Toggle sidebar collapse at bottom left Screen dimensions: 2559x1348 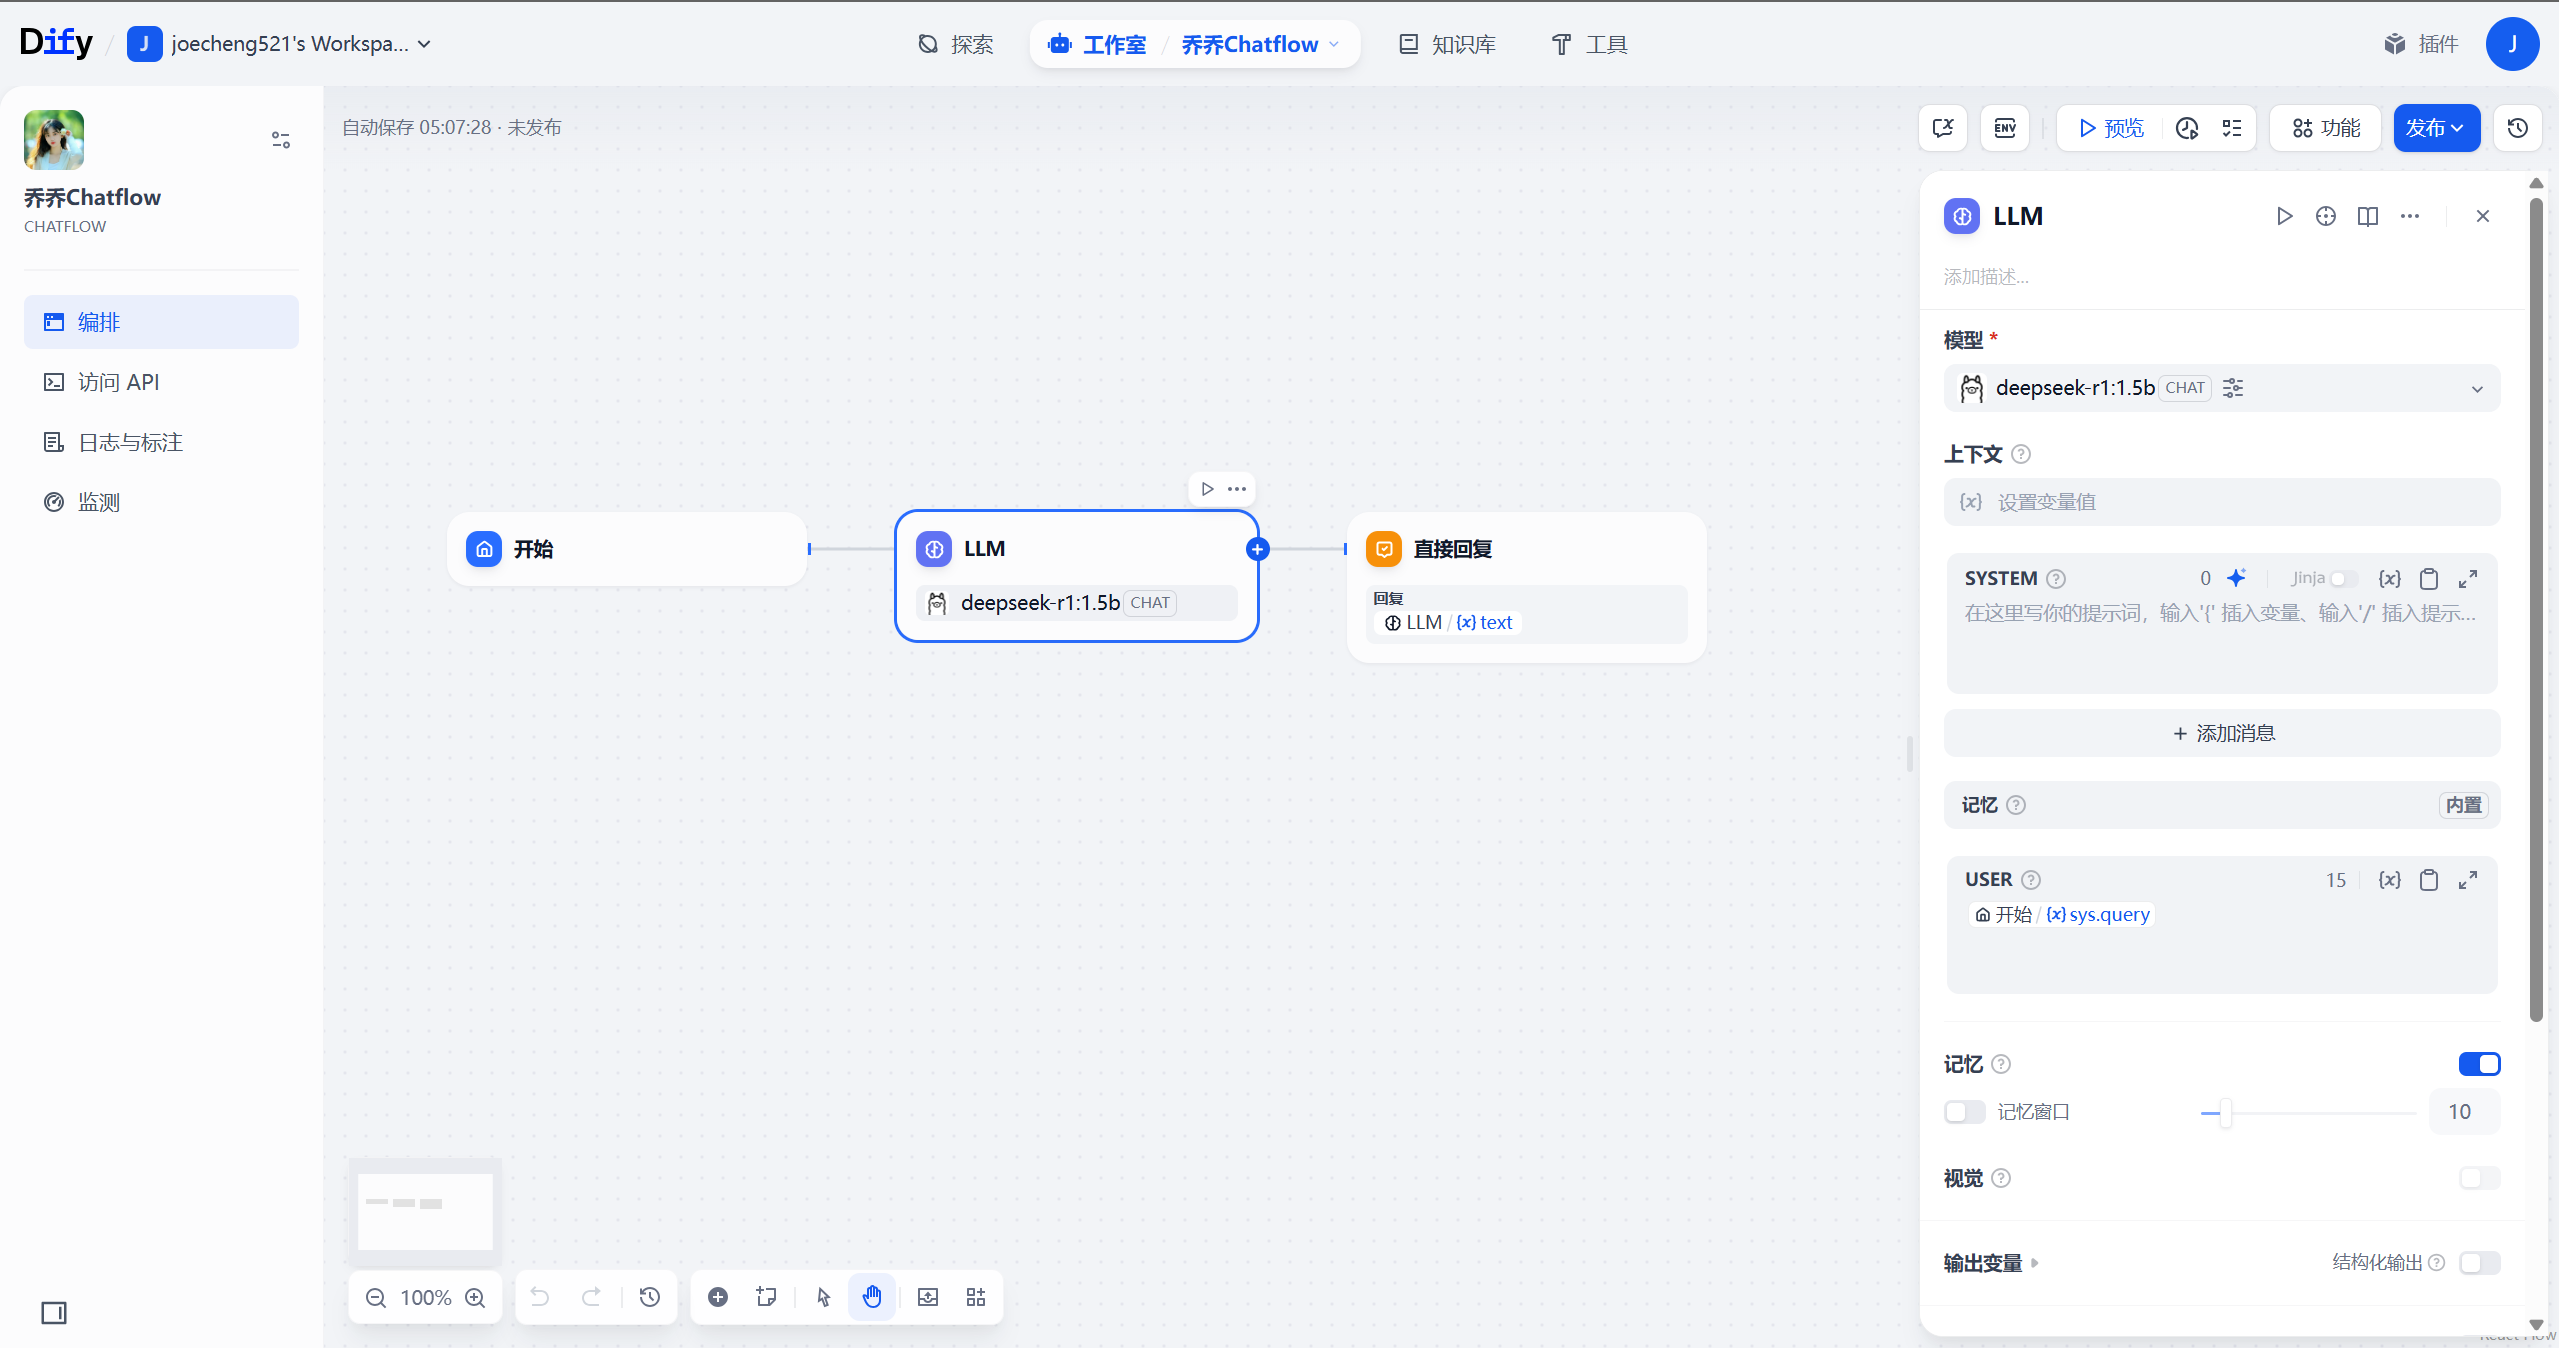(54, 1313)
